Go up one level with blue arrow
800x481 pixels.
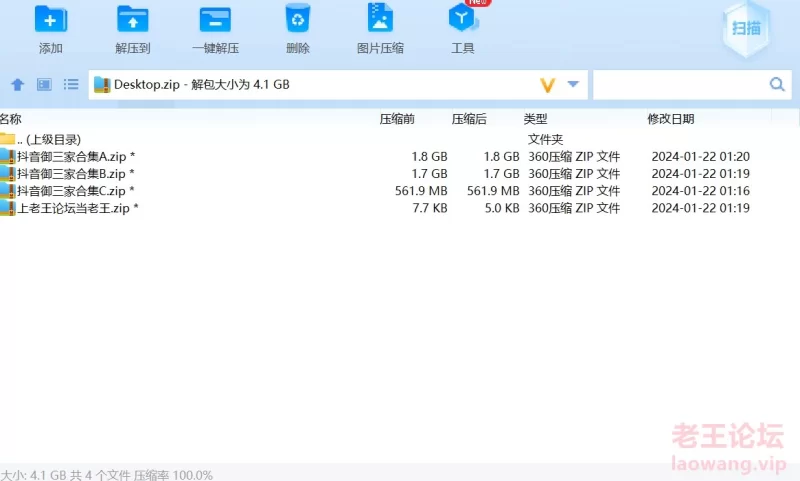pyautogui.click(x=18, y=85)
